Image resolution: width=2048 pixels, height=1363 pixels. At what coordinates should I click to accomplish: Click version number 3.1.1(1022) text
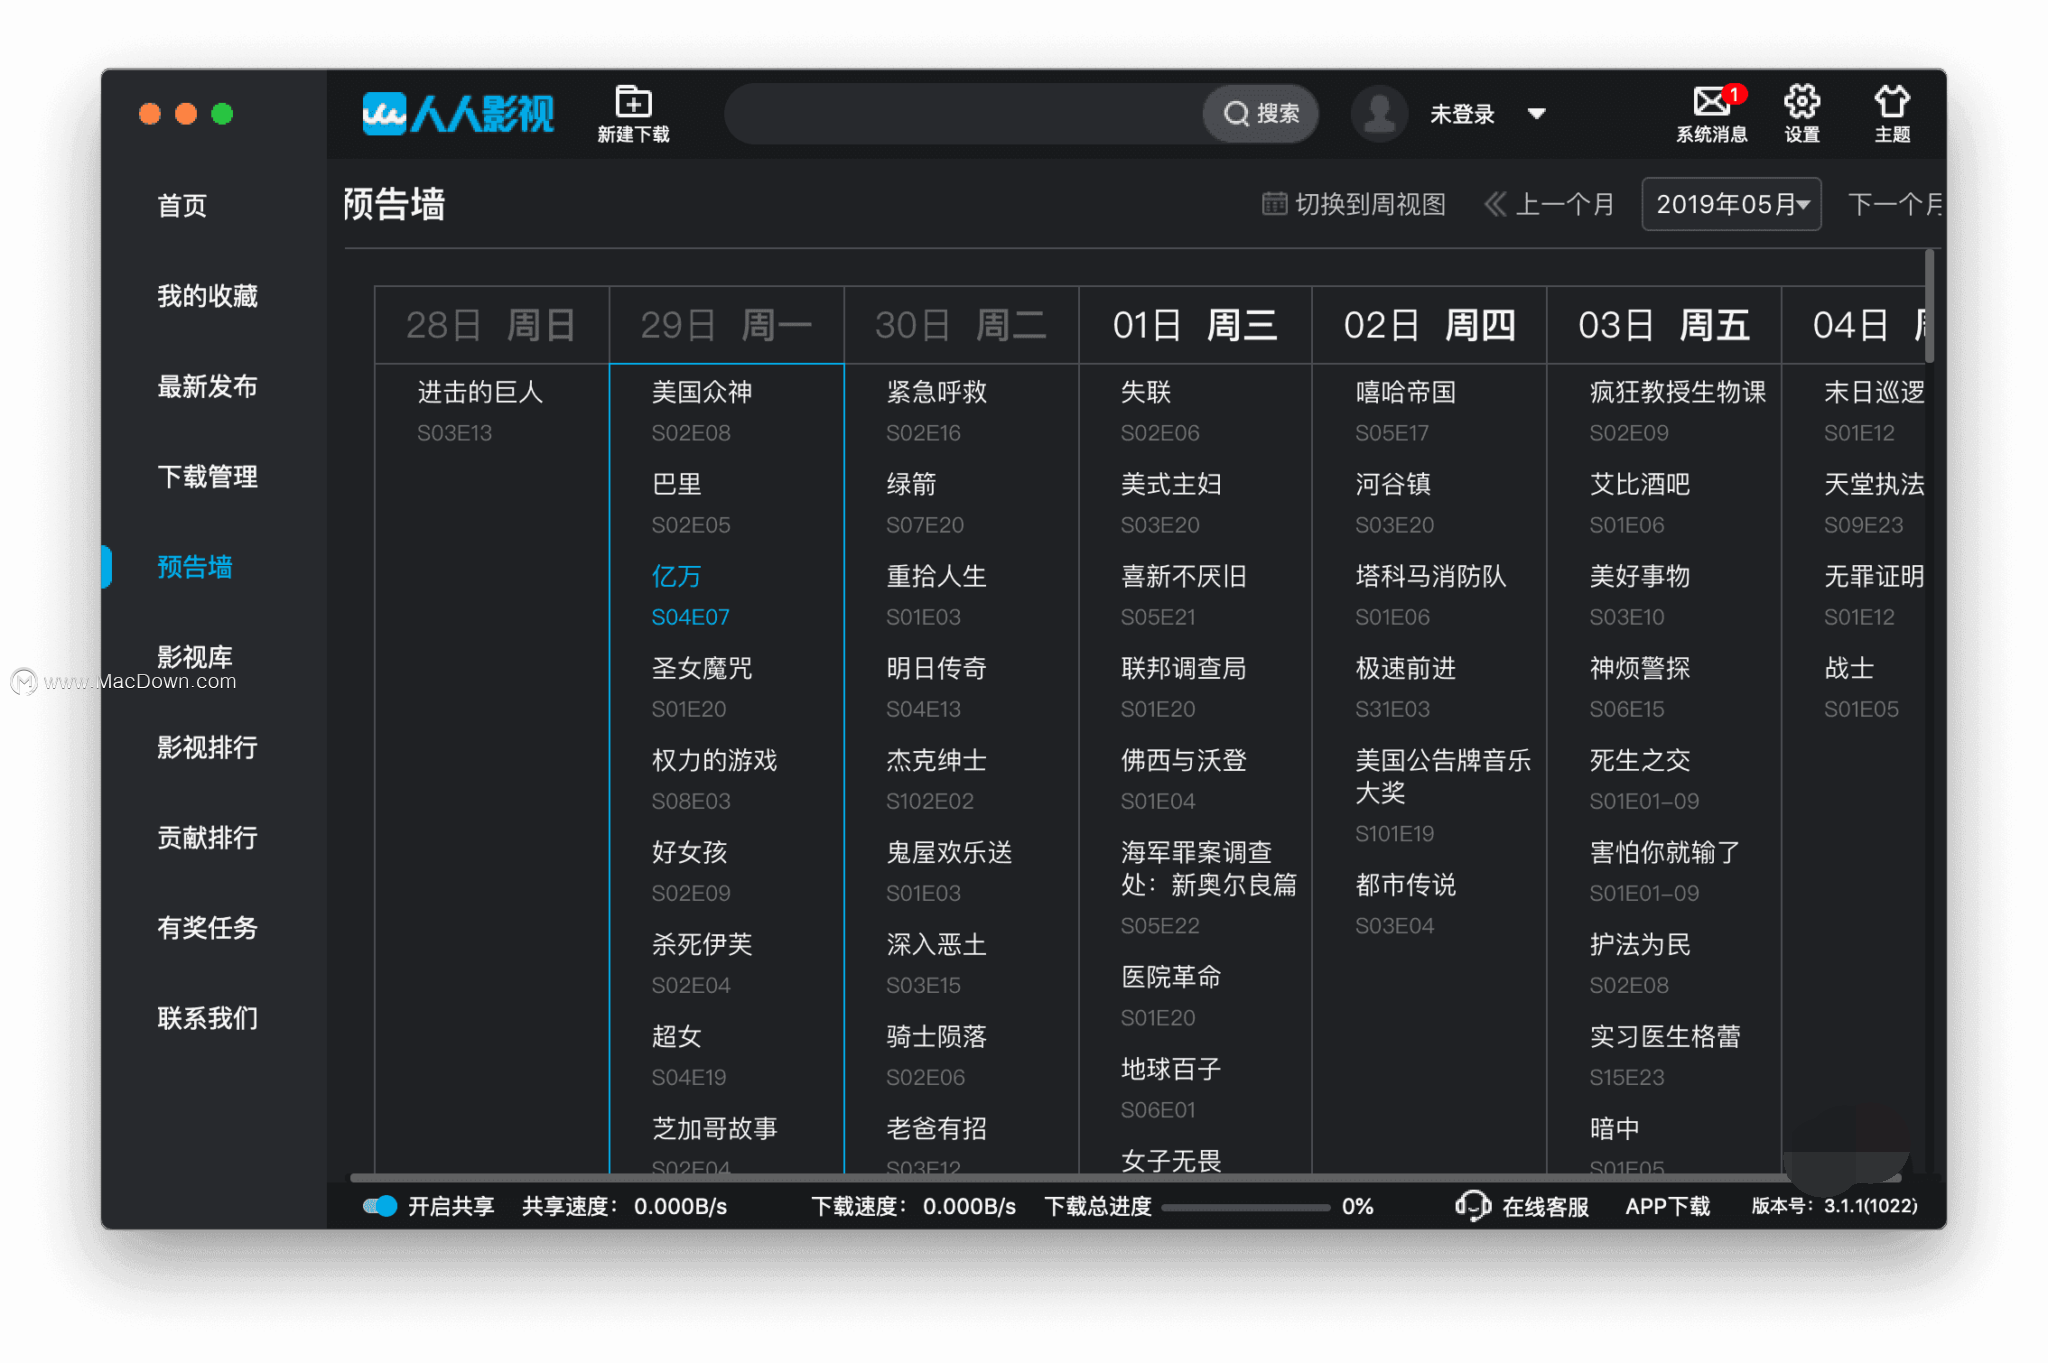1870,1206
